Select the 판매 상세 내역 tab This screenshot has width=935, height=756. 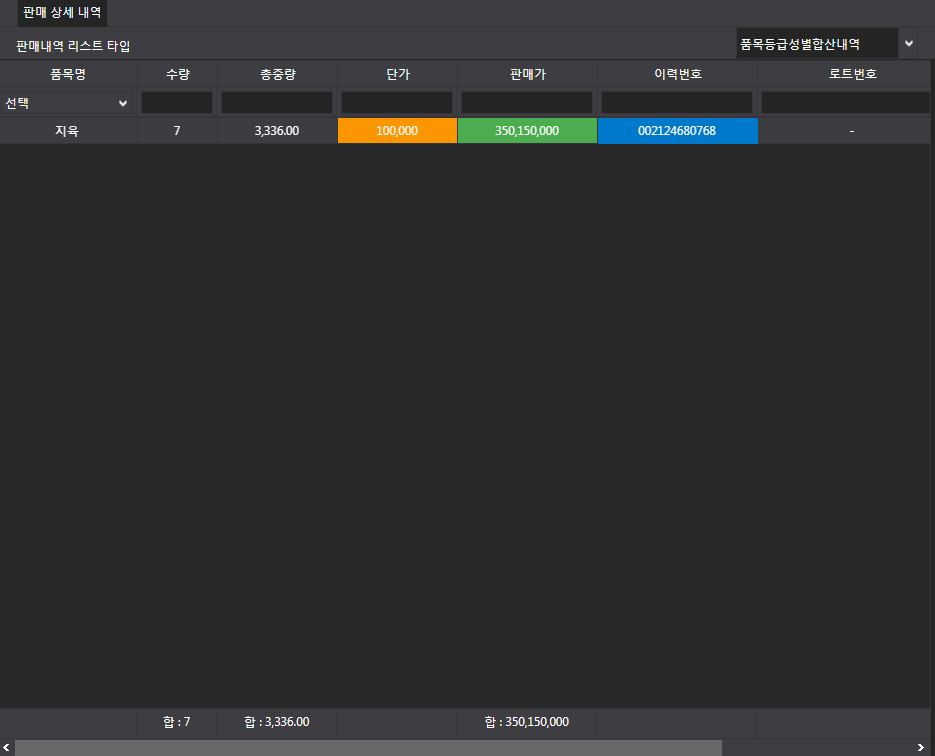click(x=62, y=13)
